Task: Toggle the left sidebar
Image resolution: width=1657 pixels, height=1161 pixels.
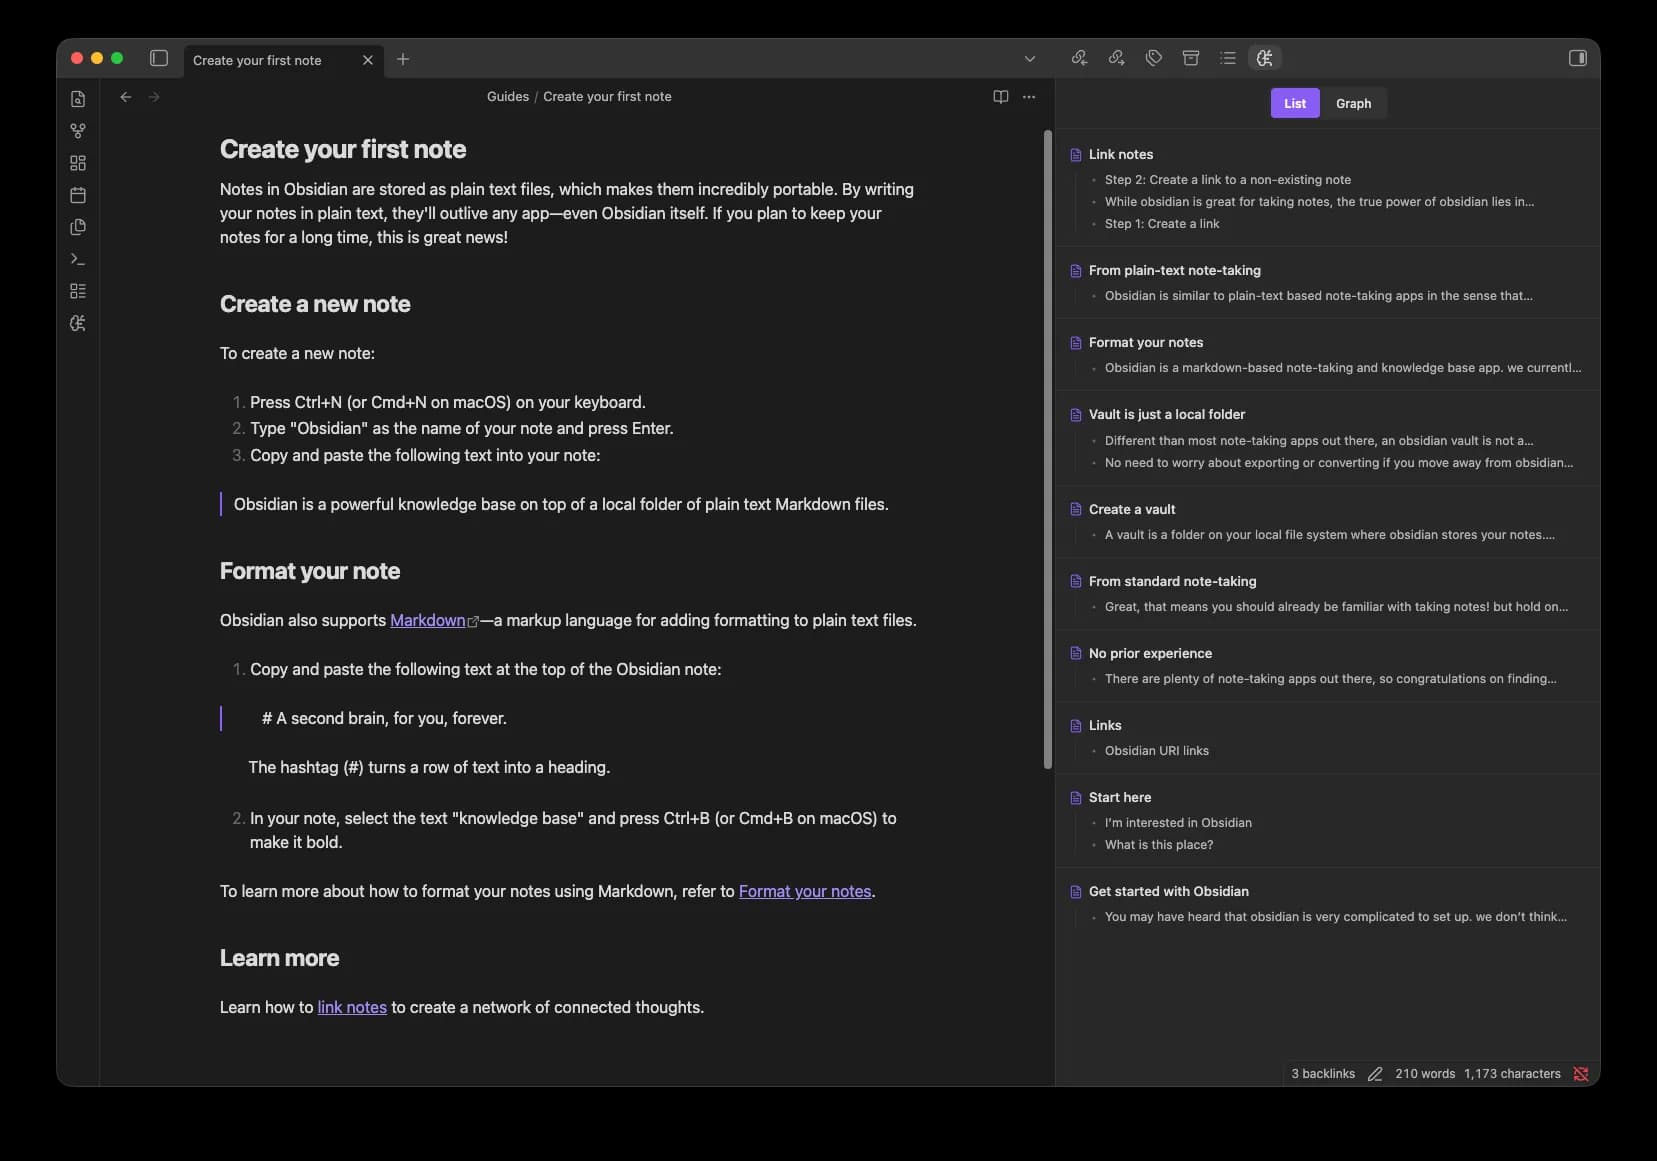Action: pyautogui.click(x=159, y=58)
